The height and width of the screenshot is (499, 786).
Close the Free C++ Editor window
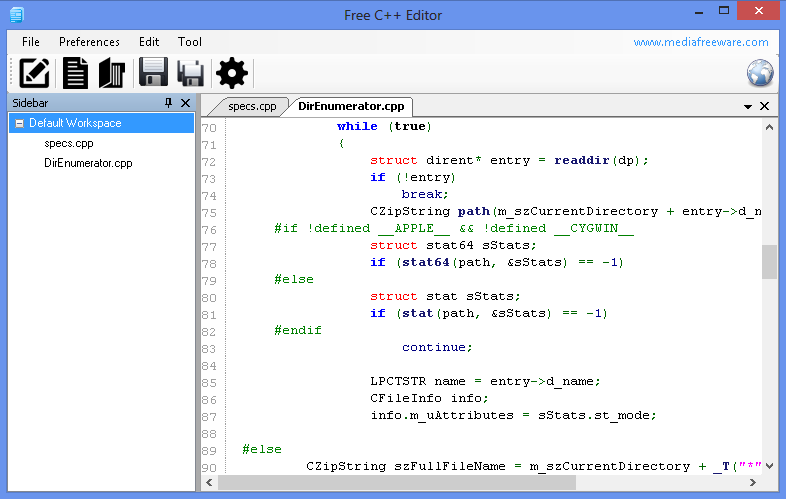point(758,11)
